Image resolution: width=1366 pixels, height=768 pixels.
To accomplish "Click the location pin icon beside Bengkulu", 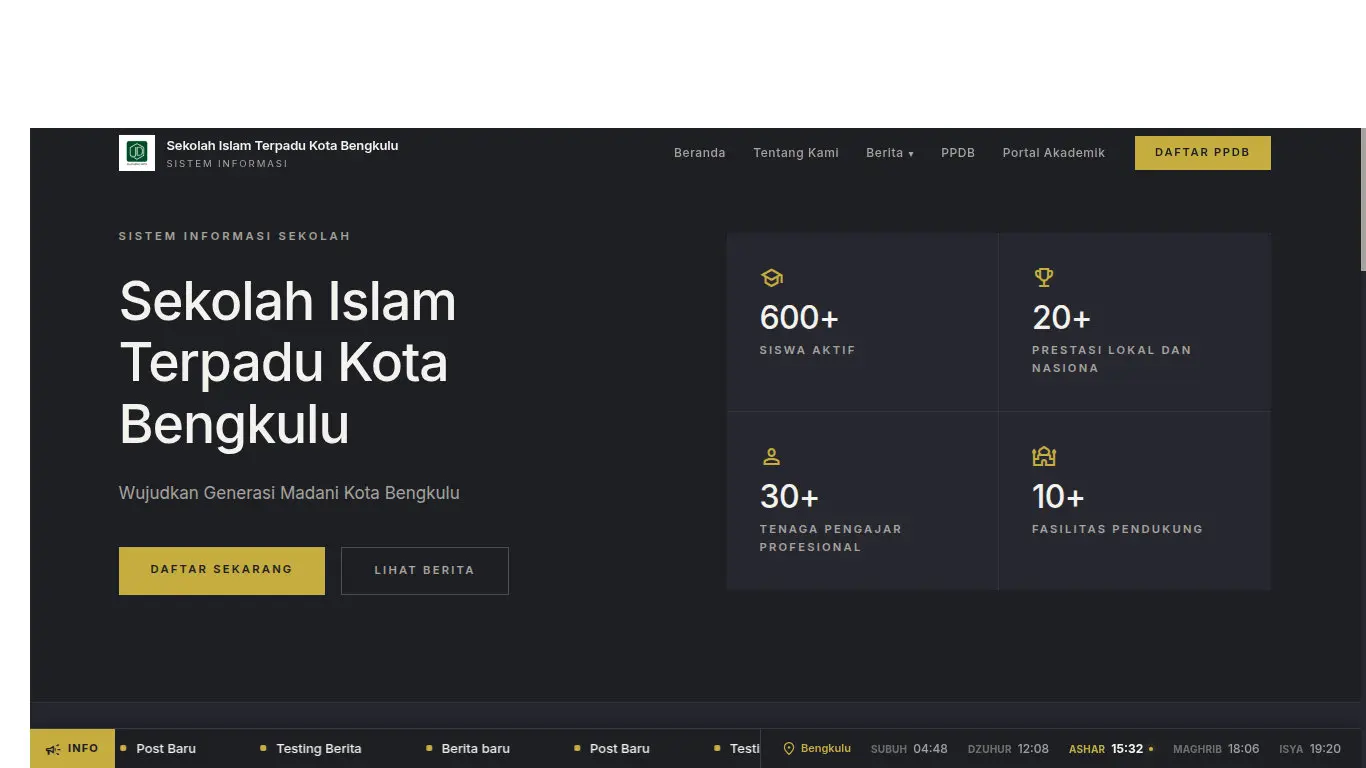I will pos(788,748).
